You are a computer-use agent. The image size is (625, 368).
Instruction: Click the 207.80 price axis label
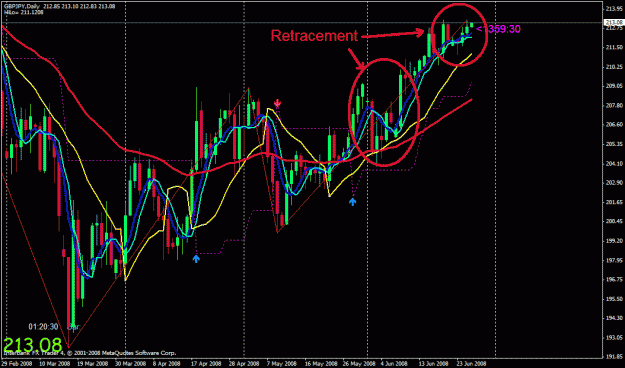coord(614,106)
